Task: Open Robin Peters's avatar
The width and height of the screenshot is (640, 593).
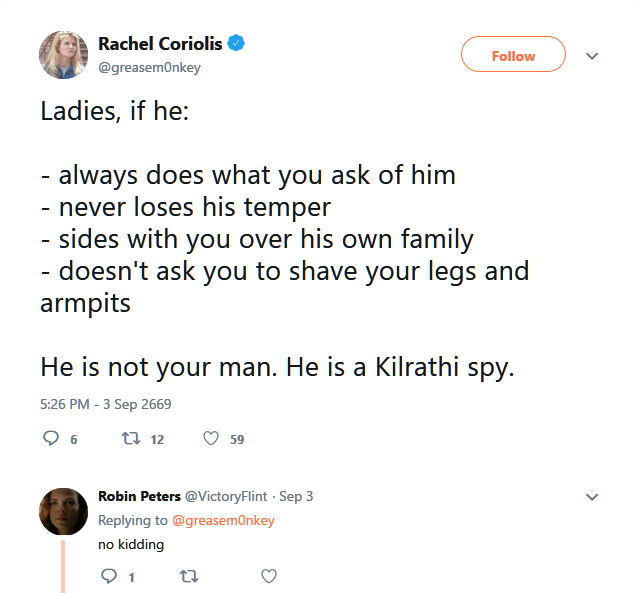Action: point(64,510)
